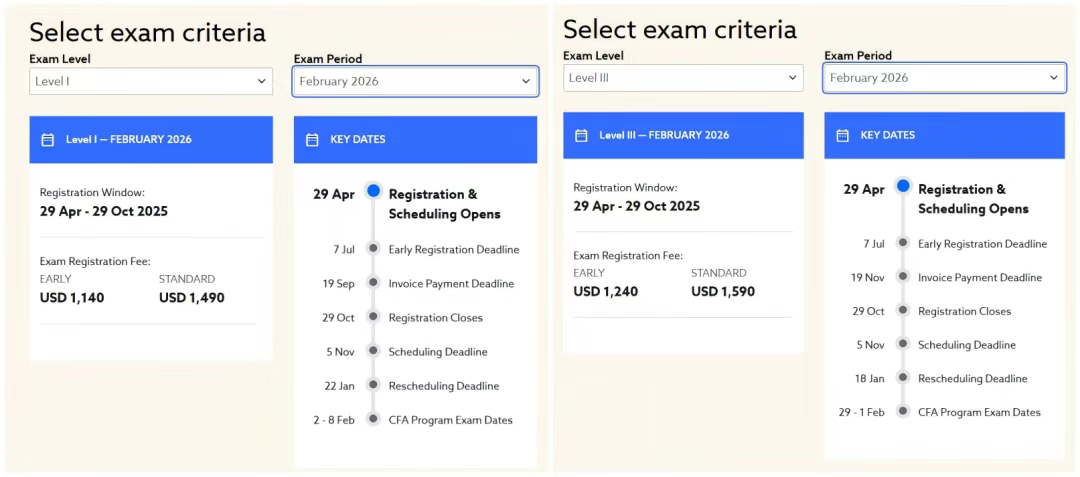
Task: Click calendar icon beside Level I — FEBRUARY 2026
Action: 48,140
